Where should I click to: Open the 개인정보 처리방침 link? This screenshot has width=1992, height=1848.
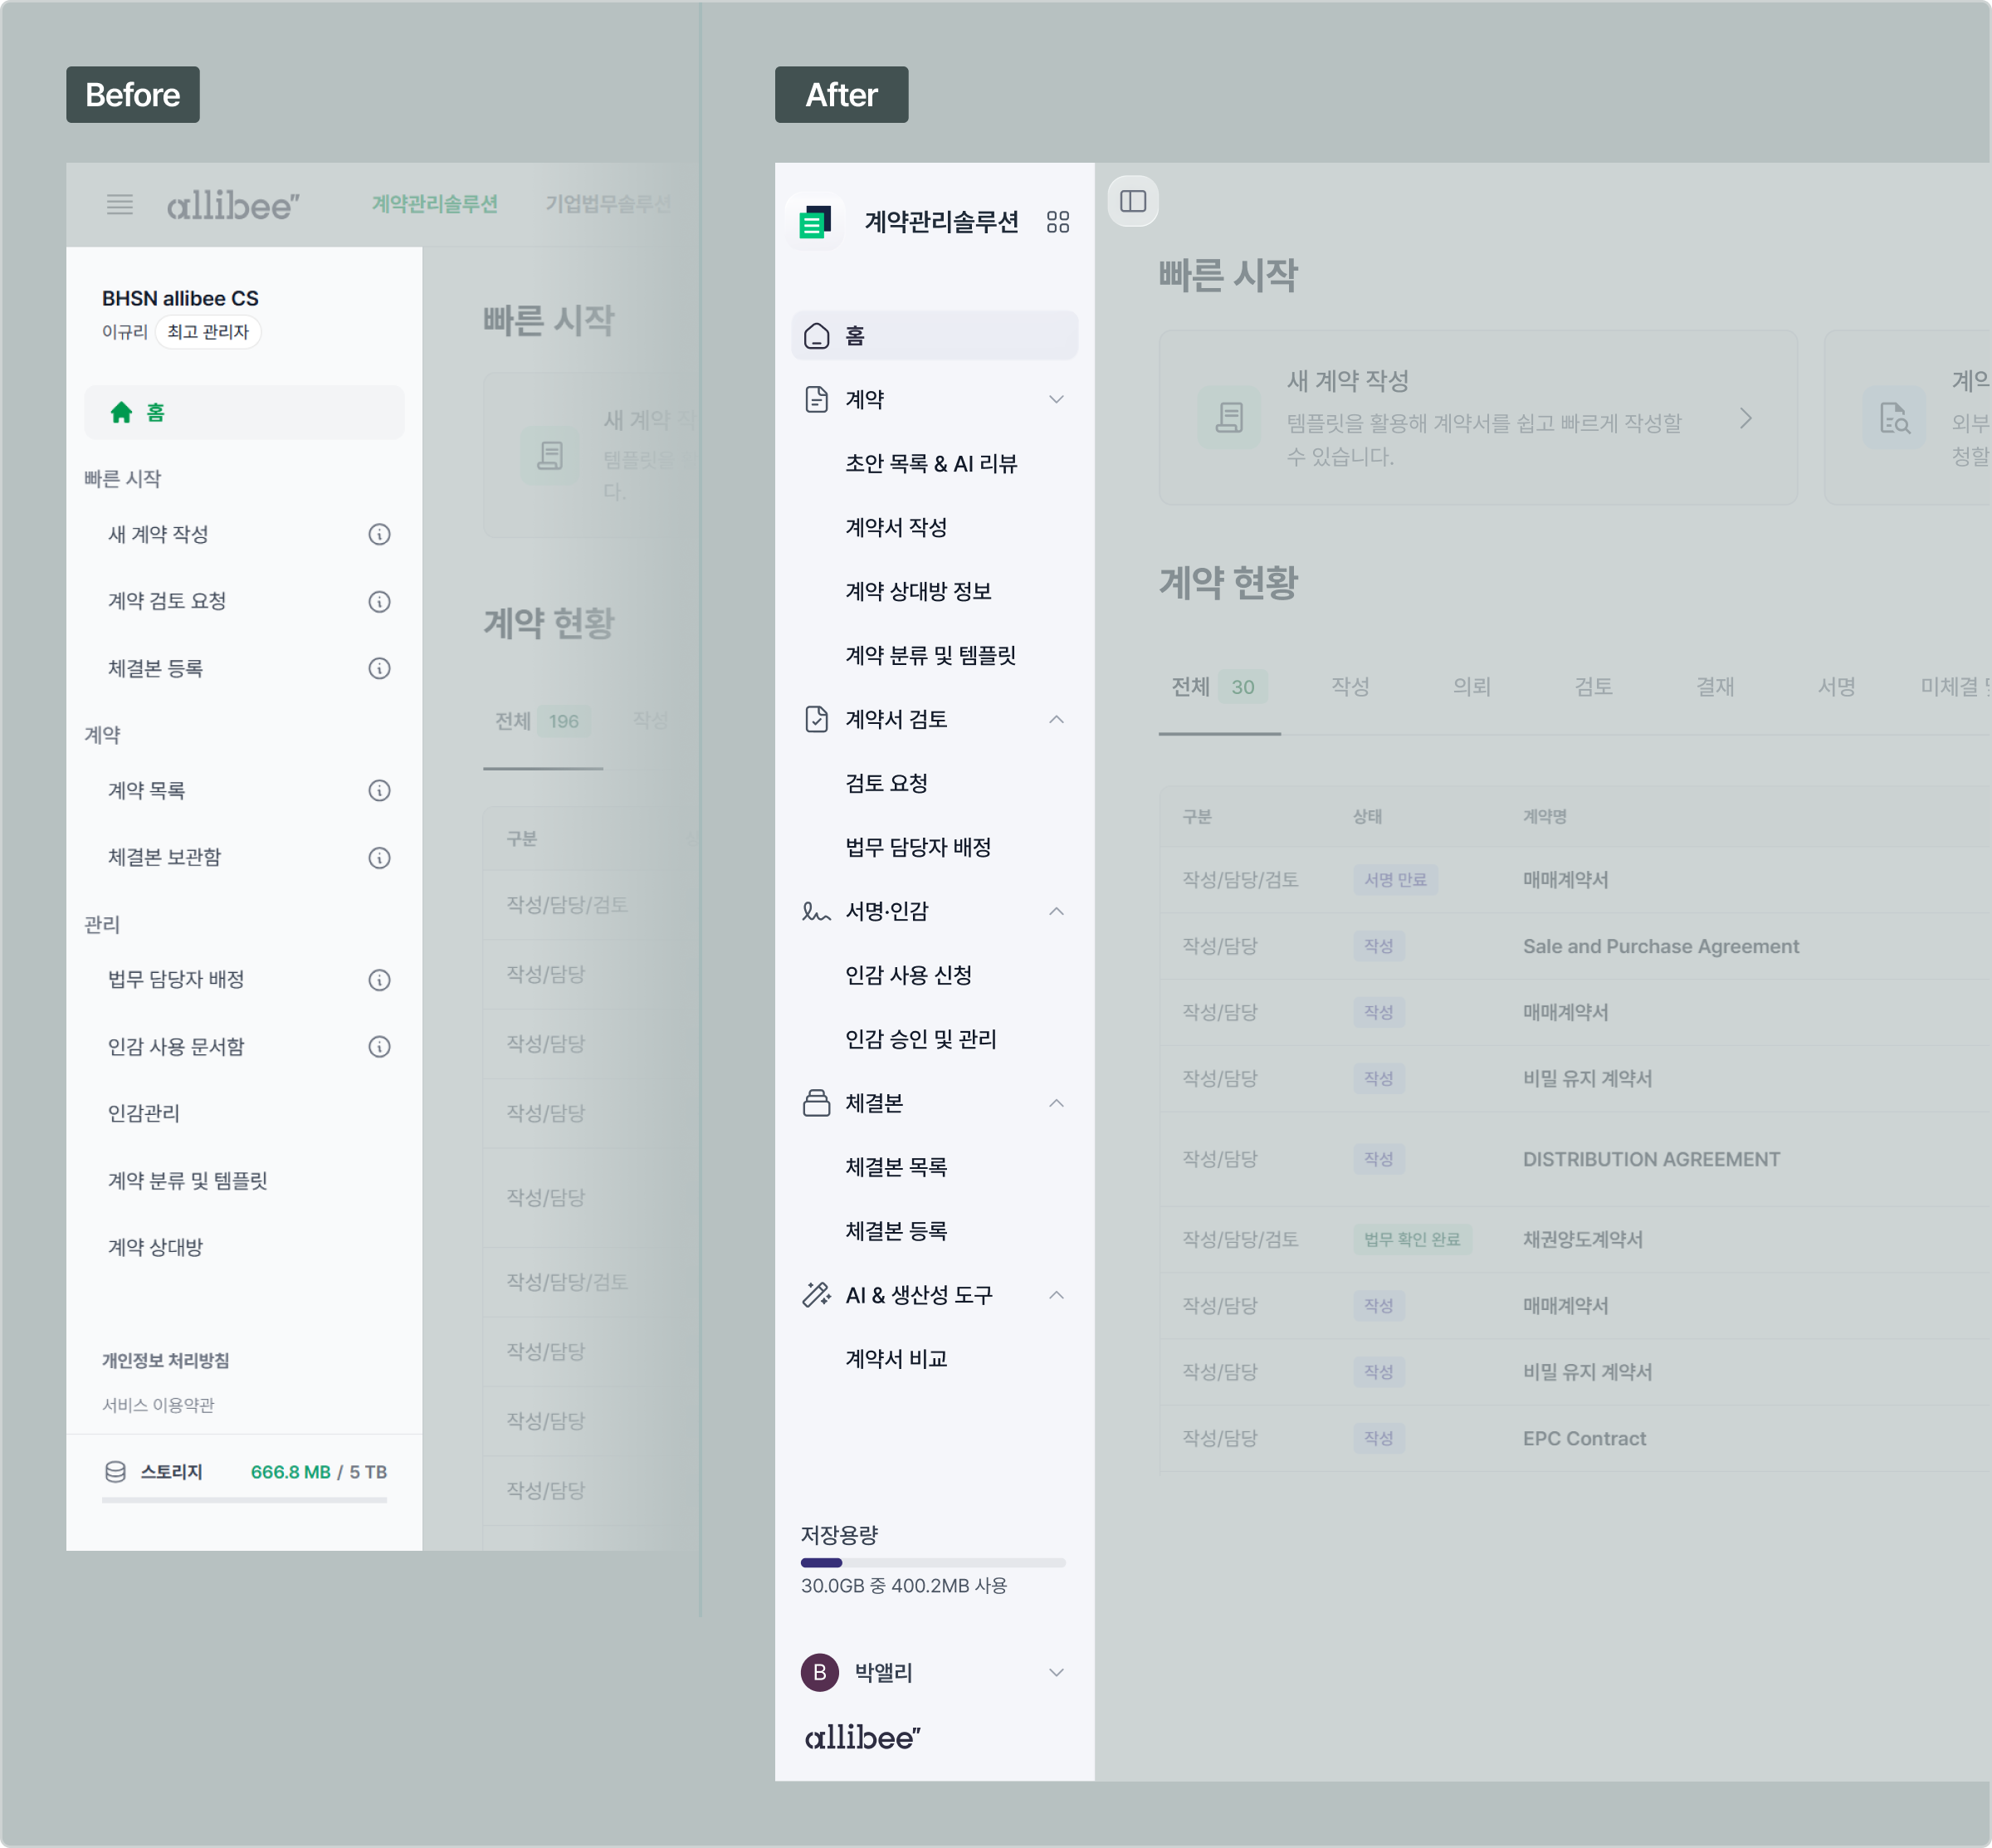point(166,1360)
